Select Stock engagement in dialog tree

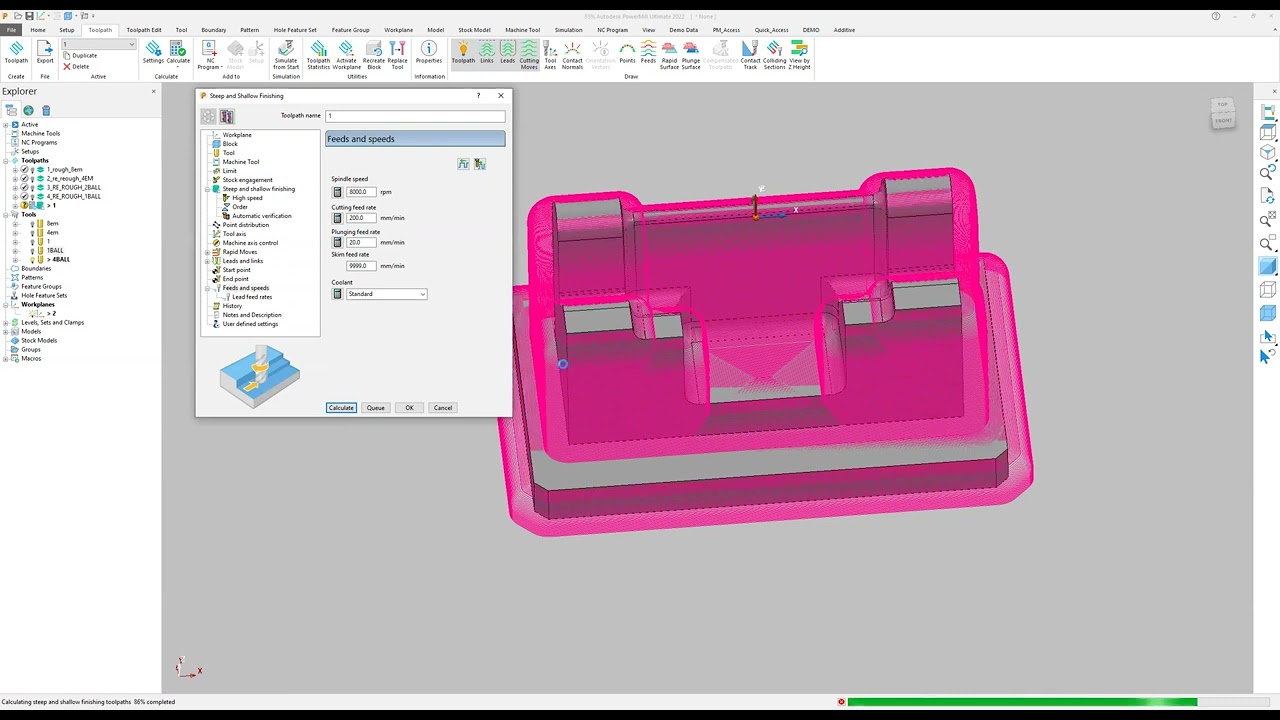247,180
